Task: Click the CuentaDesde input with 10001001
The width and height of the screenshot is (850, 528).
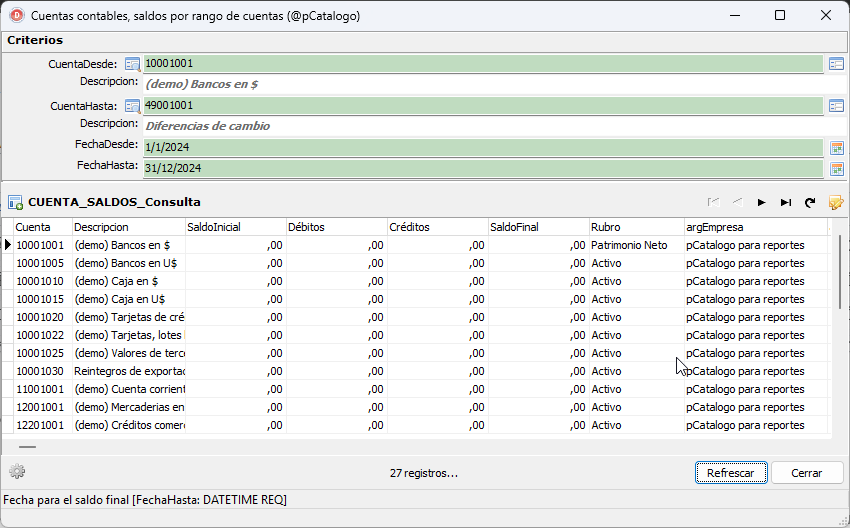Action: [x=483, y=63]
